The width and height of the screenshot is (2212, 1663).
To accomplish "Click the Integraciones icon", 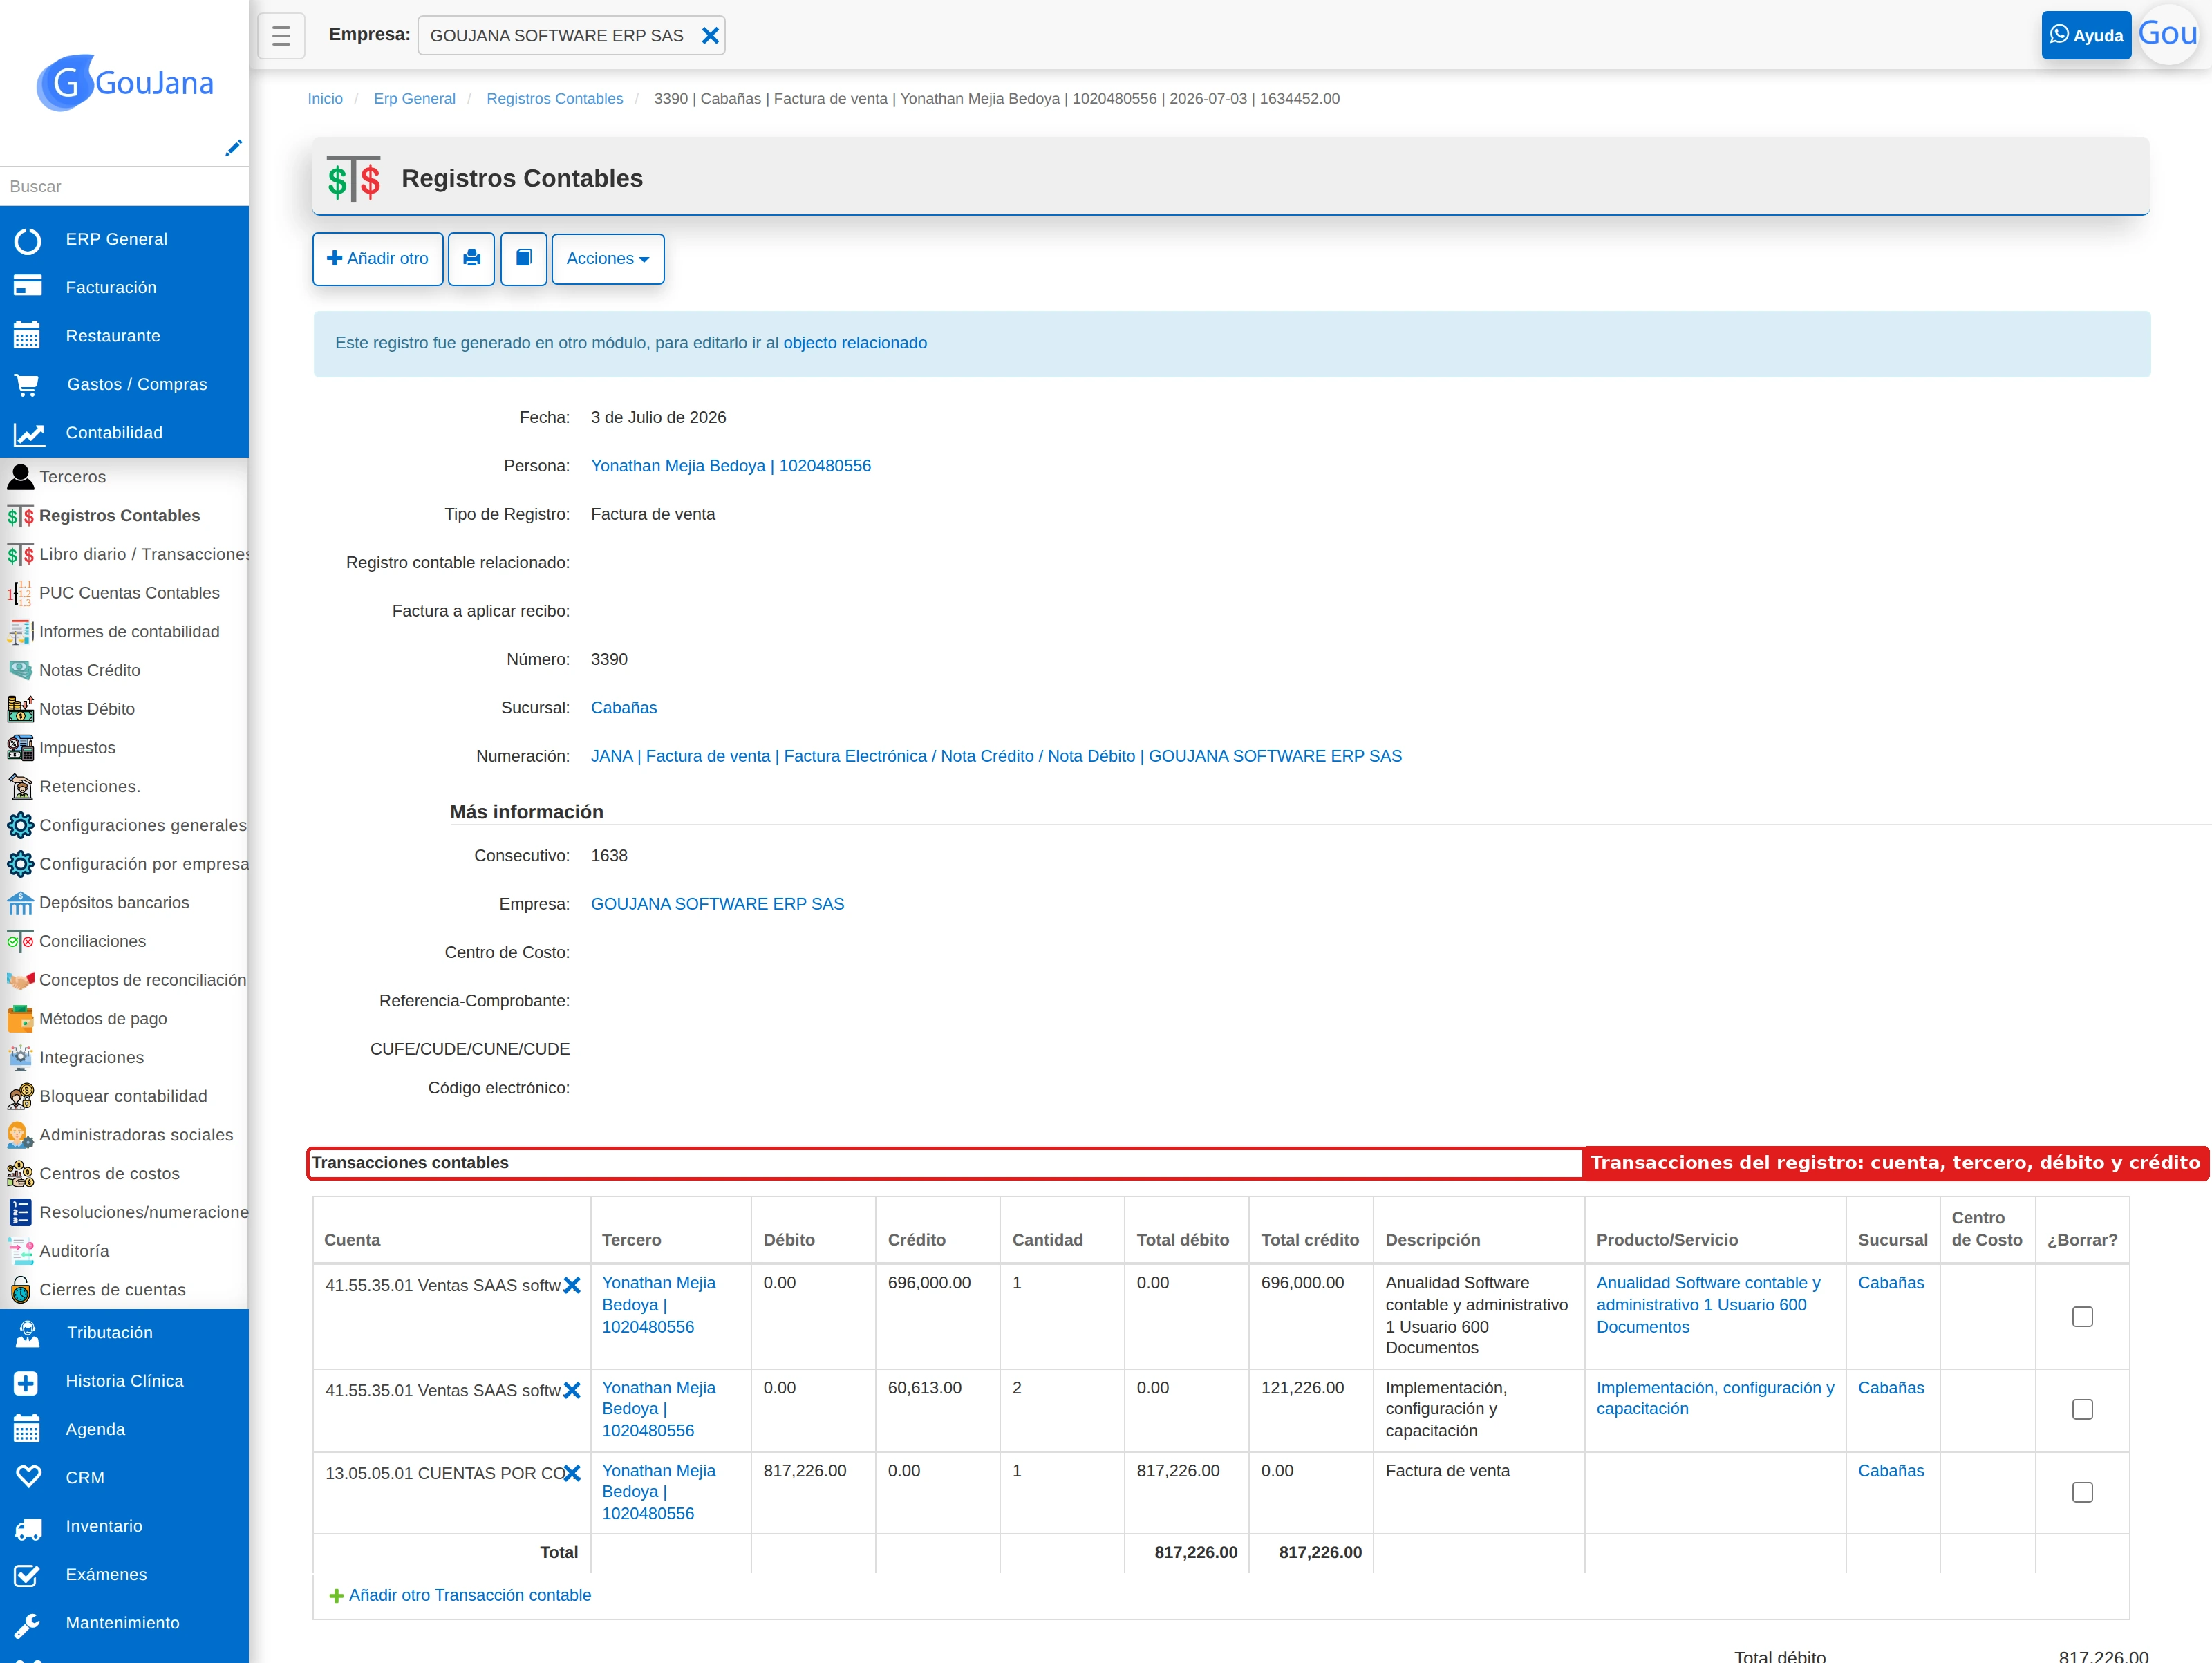I will (x=20, y=1058).
